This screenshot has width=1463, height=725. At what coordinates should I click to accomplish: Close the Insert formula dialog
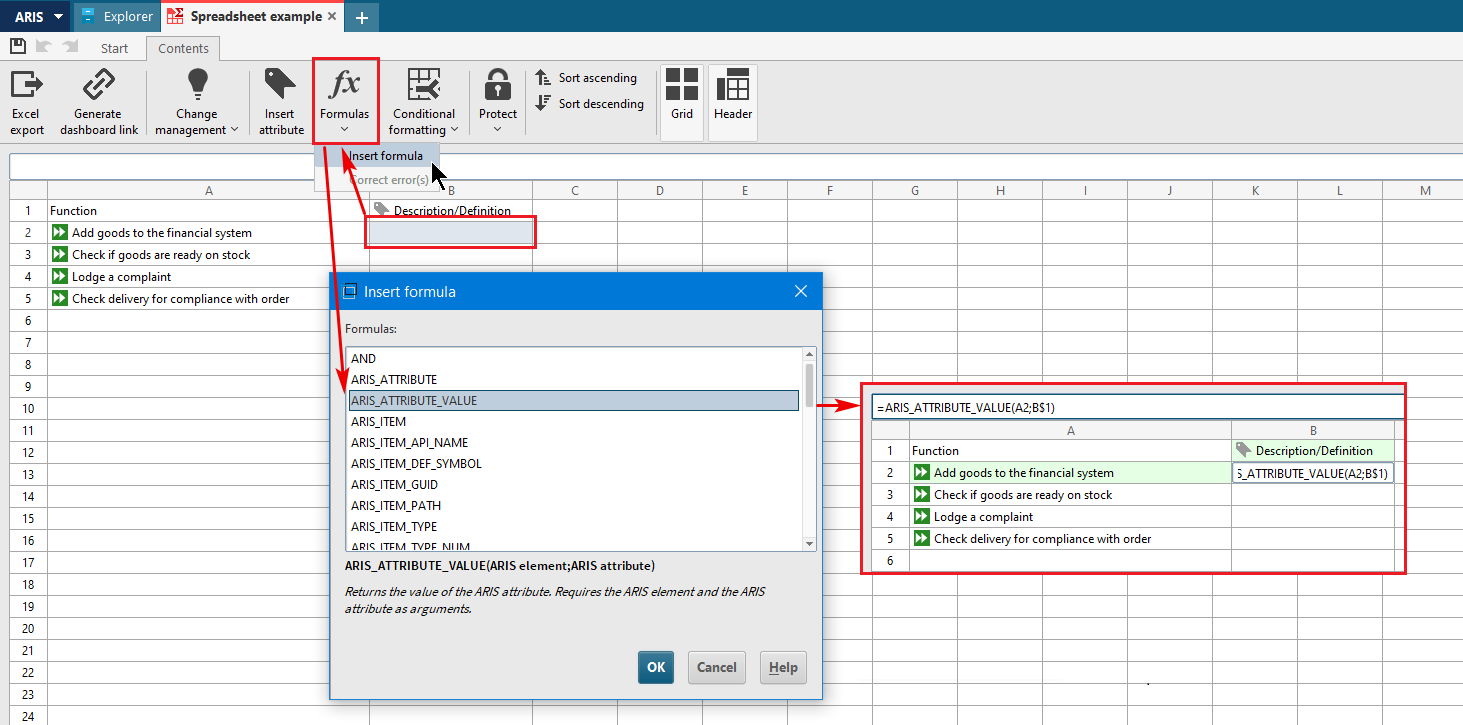800,291
